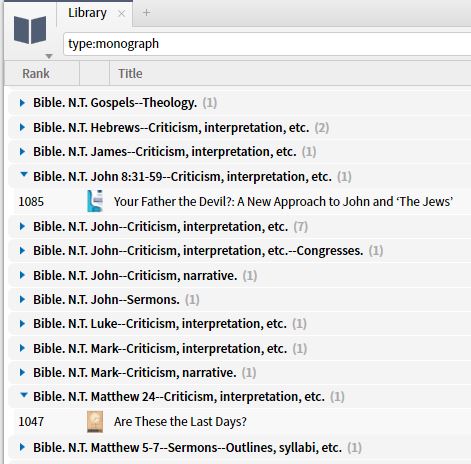Open 'Your Father the Devil?' title link
471x464 pixels.
[283, 201]
